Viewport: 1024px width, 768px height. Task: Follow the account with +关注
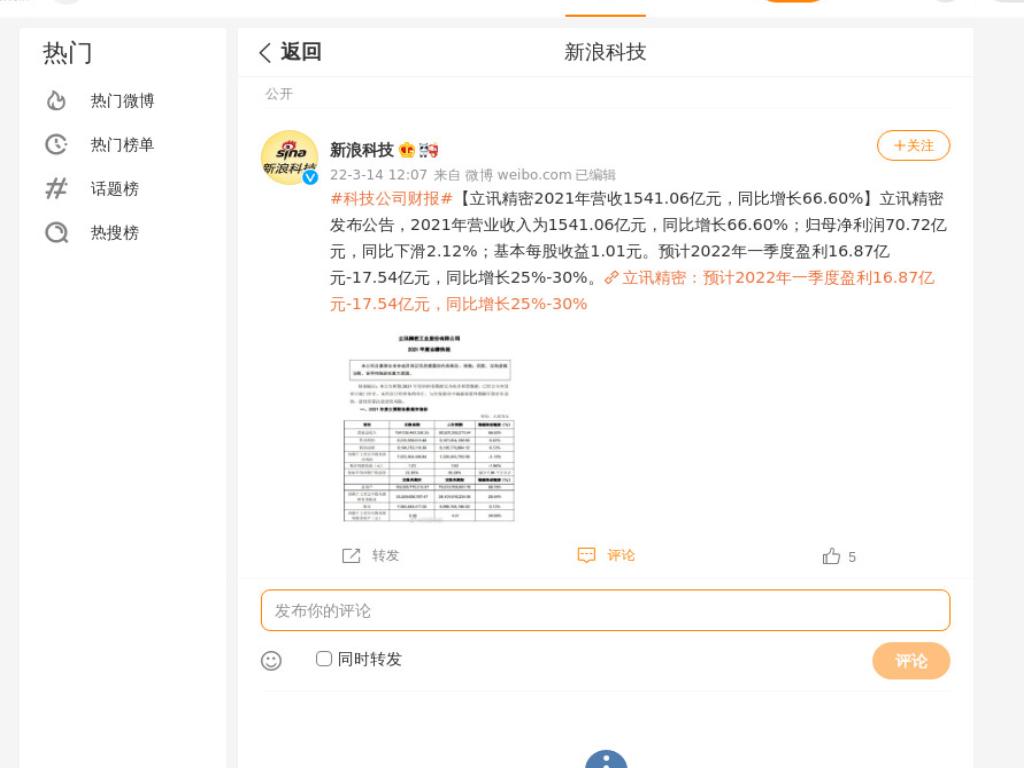tap(913, 146)
